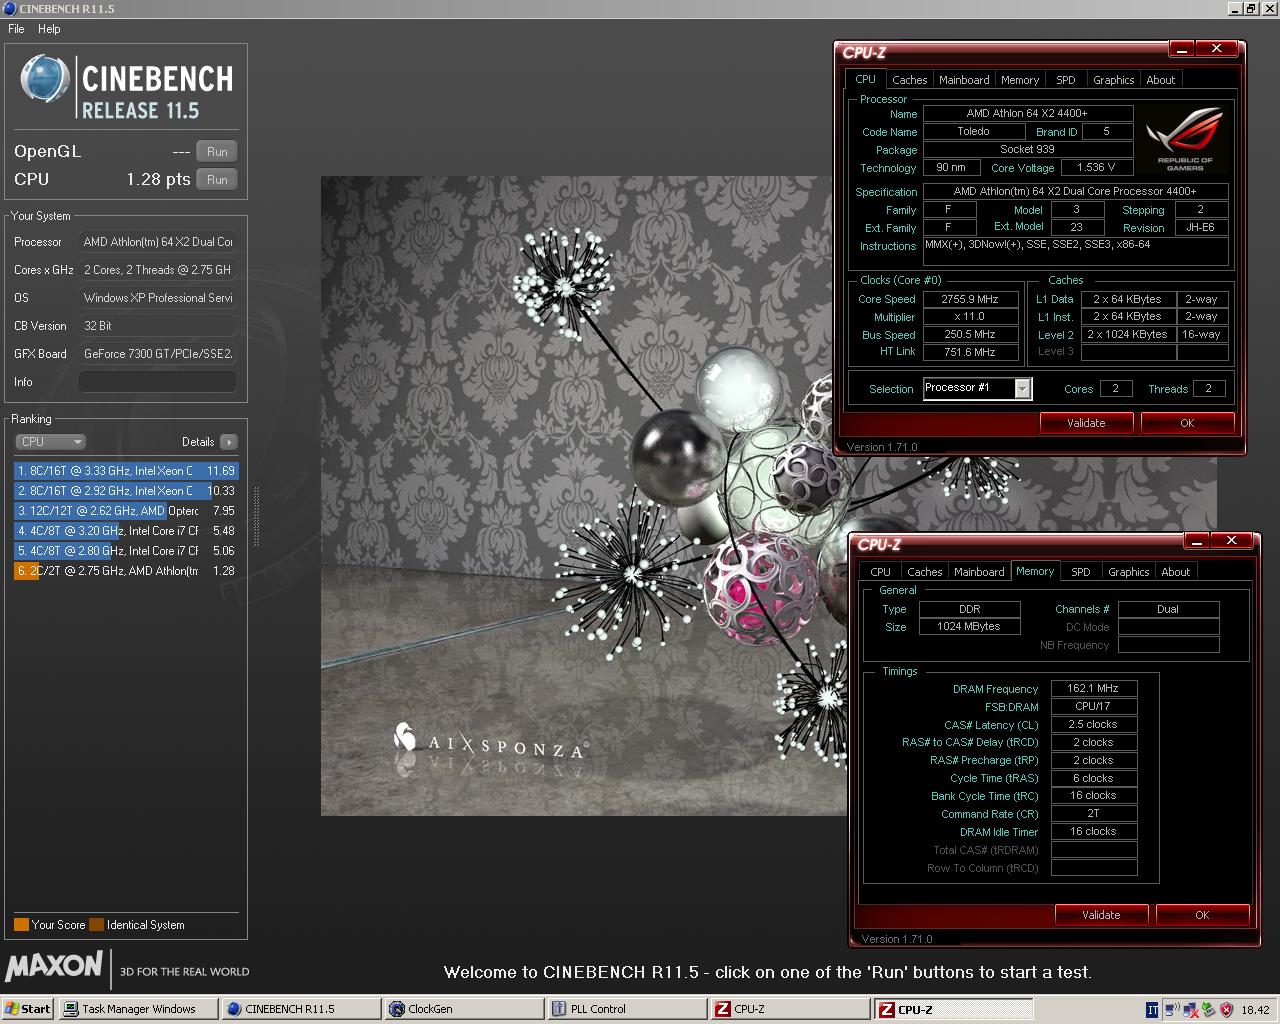The width and height of the screenshot is (1280, 1024).
Task: Open Graphics tab in upper CPU-Z window
Action: point(1113,80)
